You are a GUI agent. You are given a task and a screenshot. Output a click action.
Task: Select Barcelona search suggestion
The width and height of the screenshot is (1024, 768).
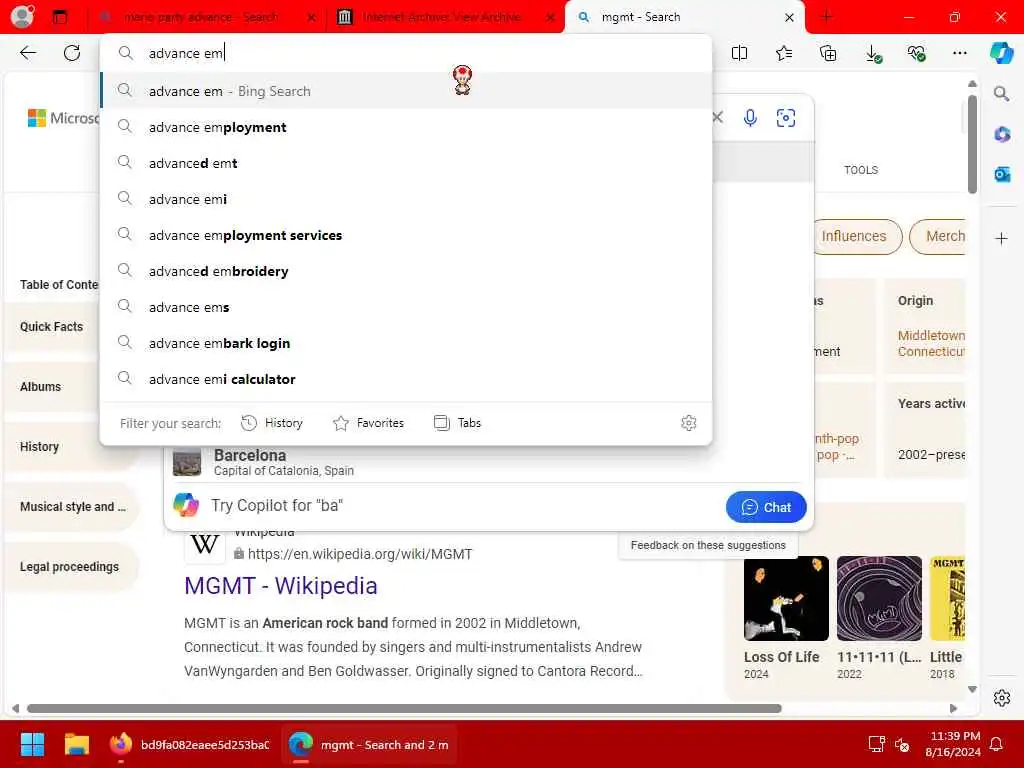483,462
